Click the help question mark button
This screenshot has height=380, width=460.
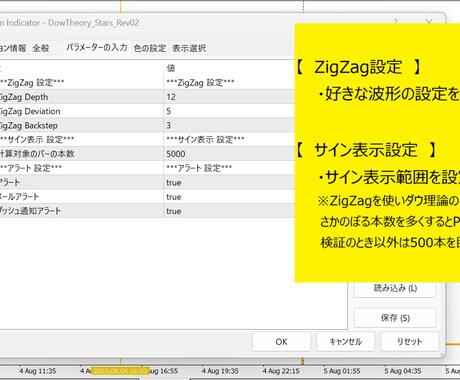396,22
